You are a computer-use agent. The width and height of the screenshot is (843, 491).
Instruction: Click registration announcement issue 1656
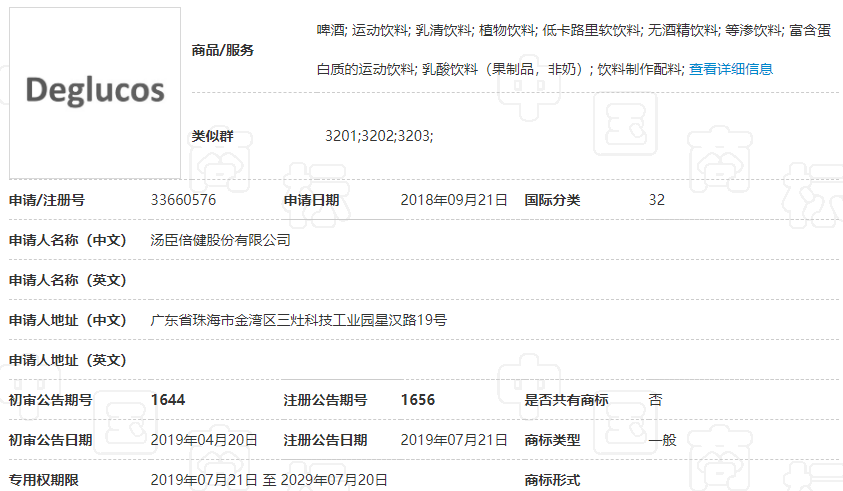tap(418, 400)
